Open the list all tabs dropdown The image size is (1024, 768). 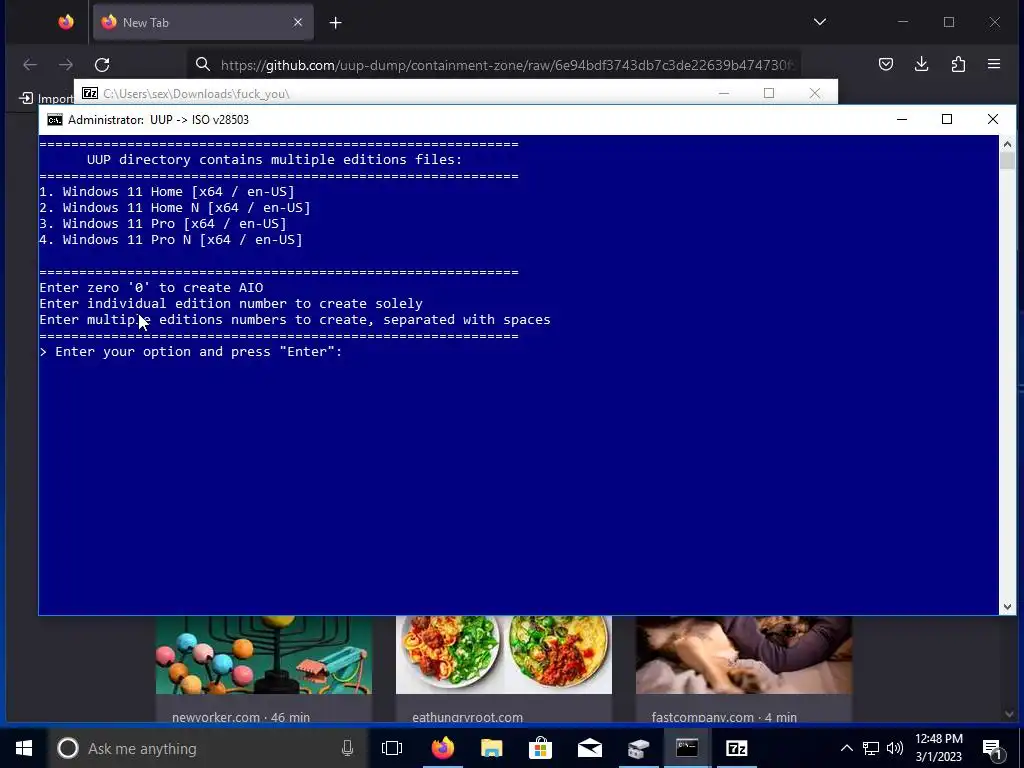click(820, 22)
